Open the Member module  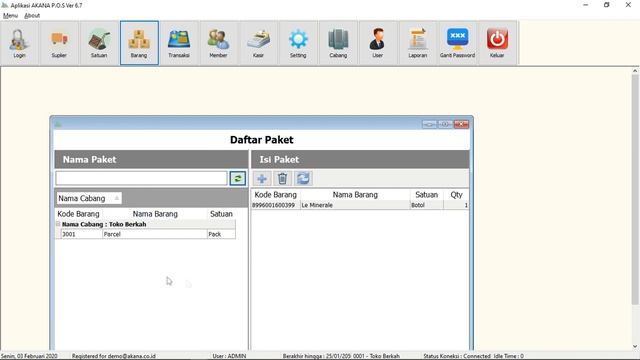pyautogui.click(x=218, y=43)
